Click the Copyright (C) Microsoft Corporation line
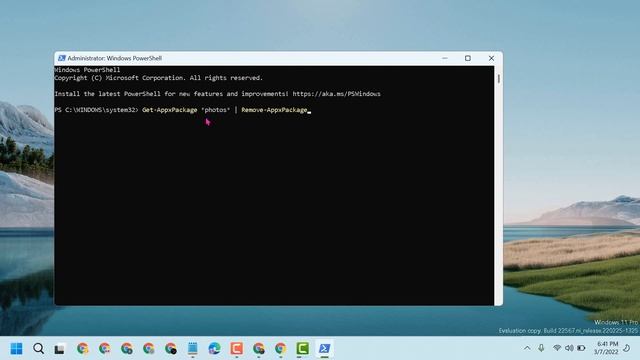This screenshot has width=640, height=360. [x=158, y=78]
